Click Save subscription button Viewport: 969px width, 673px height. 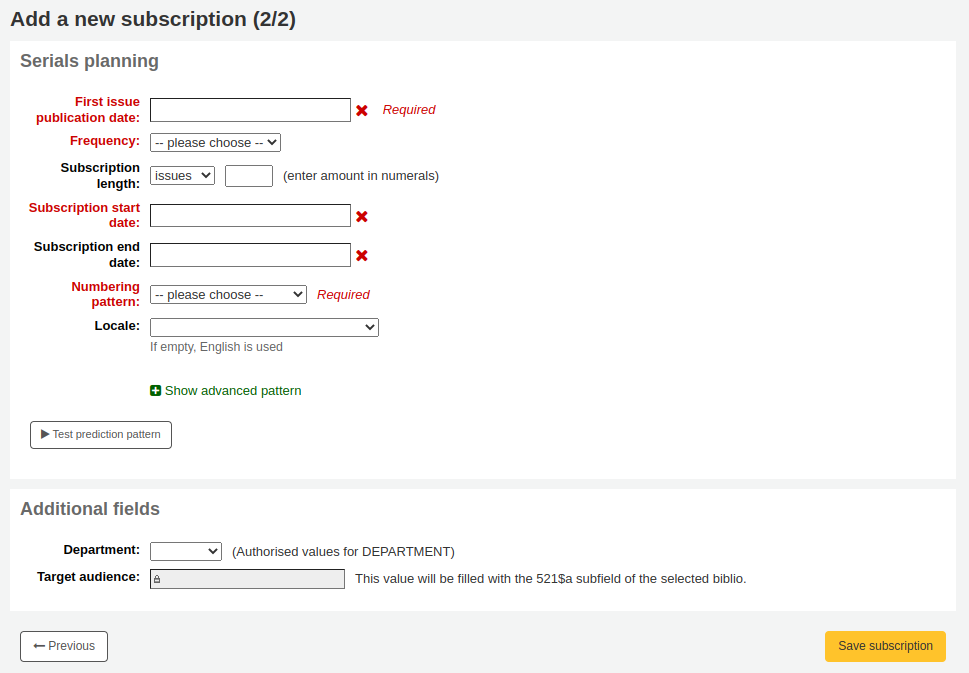885,646
